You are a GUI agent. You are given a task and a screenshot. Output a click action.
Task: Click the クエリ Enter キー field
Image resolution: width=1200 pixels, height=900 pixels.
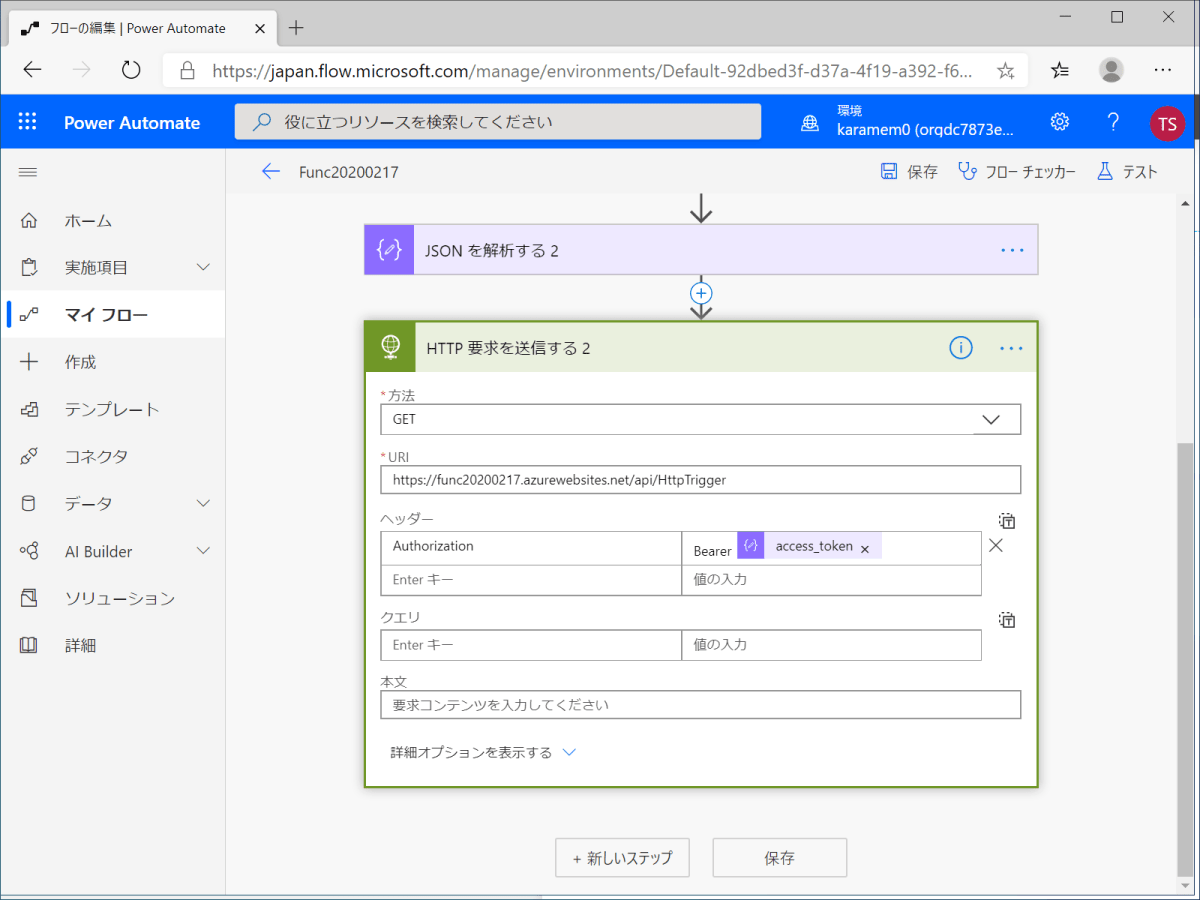(531, 645)
